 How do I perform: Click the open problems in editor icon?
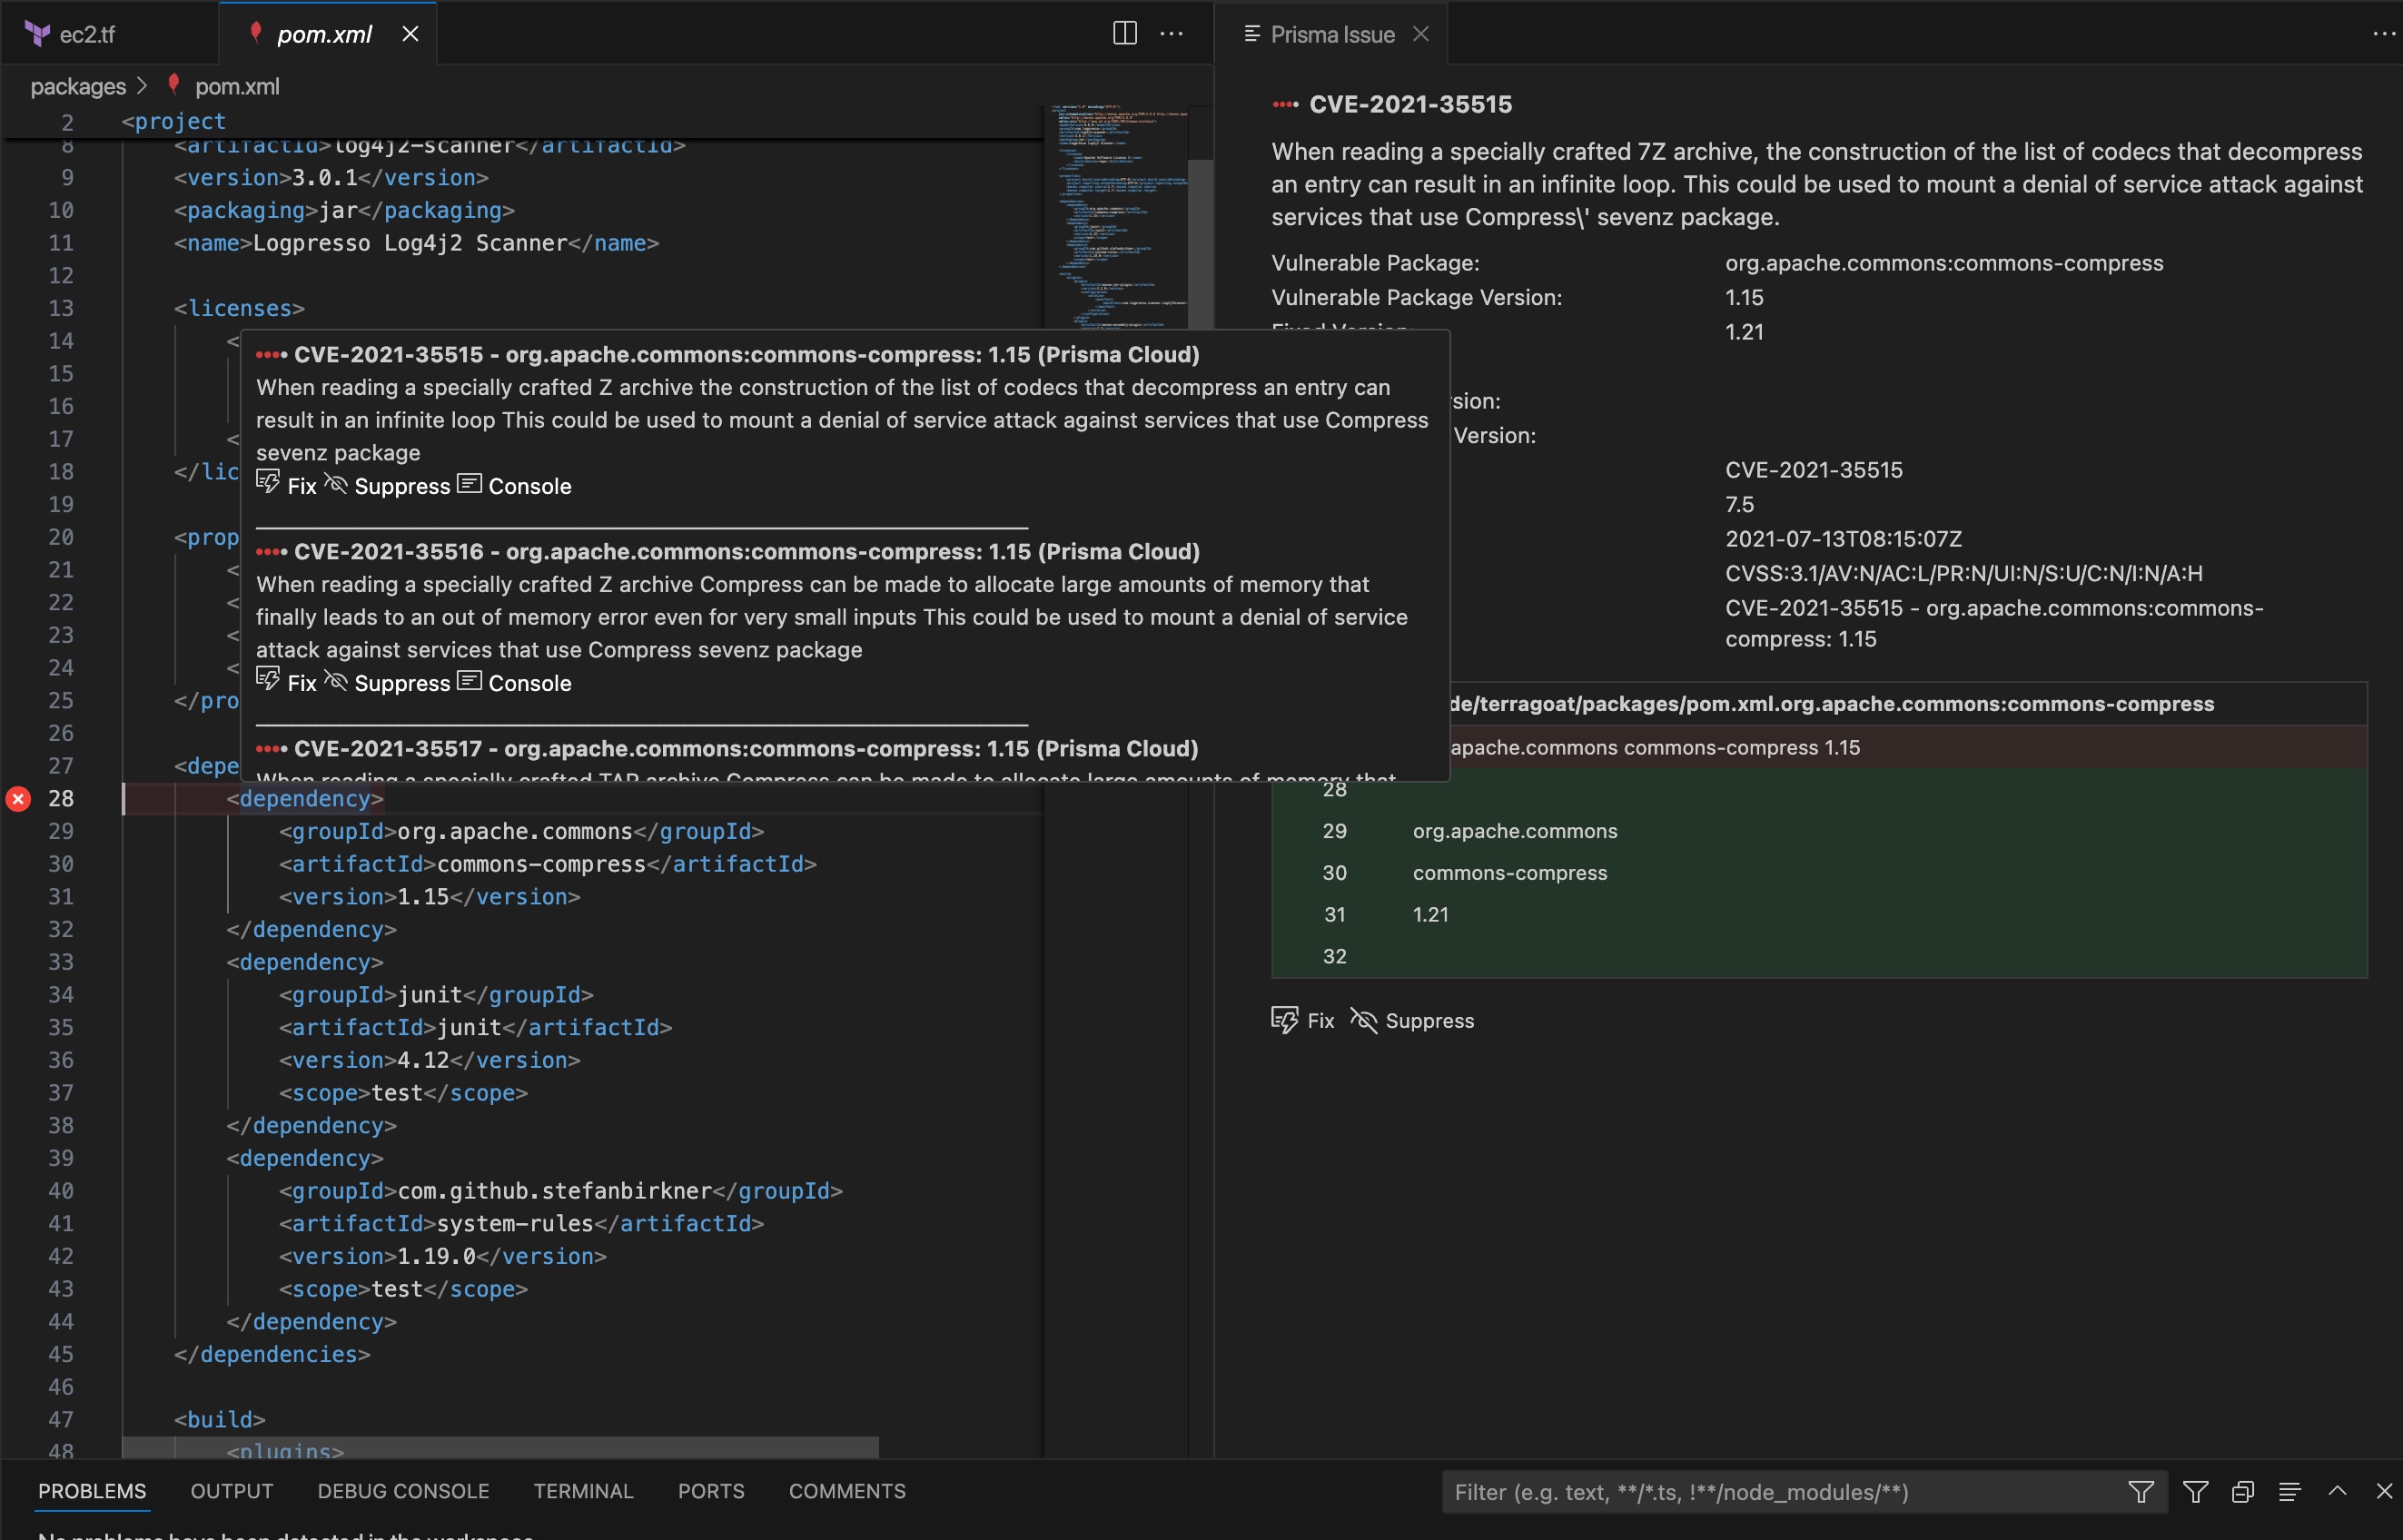click(2243, 1491)
